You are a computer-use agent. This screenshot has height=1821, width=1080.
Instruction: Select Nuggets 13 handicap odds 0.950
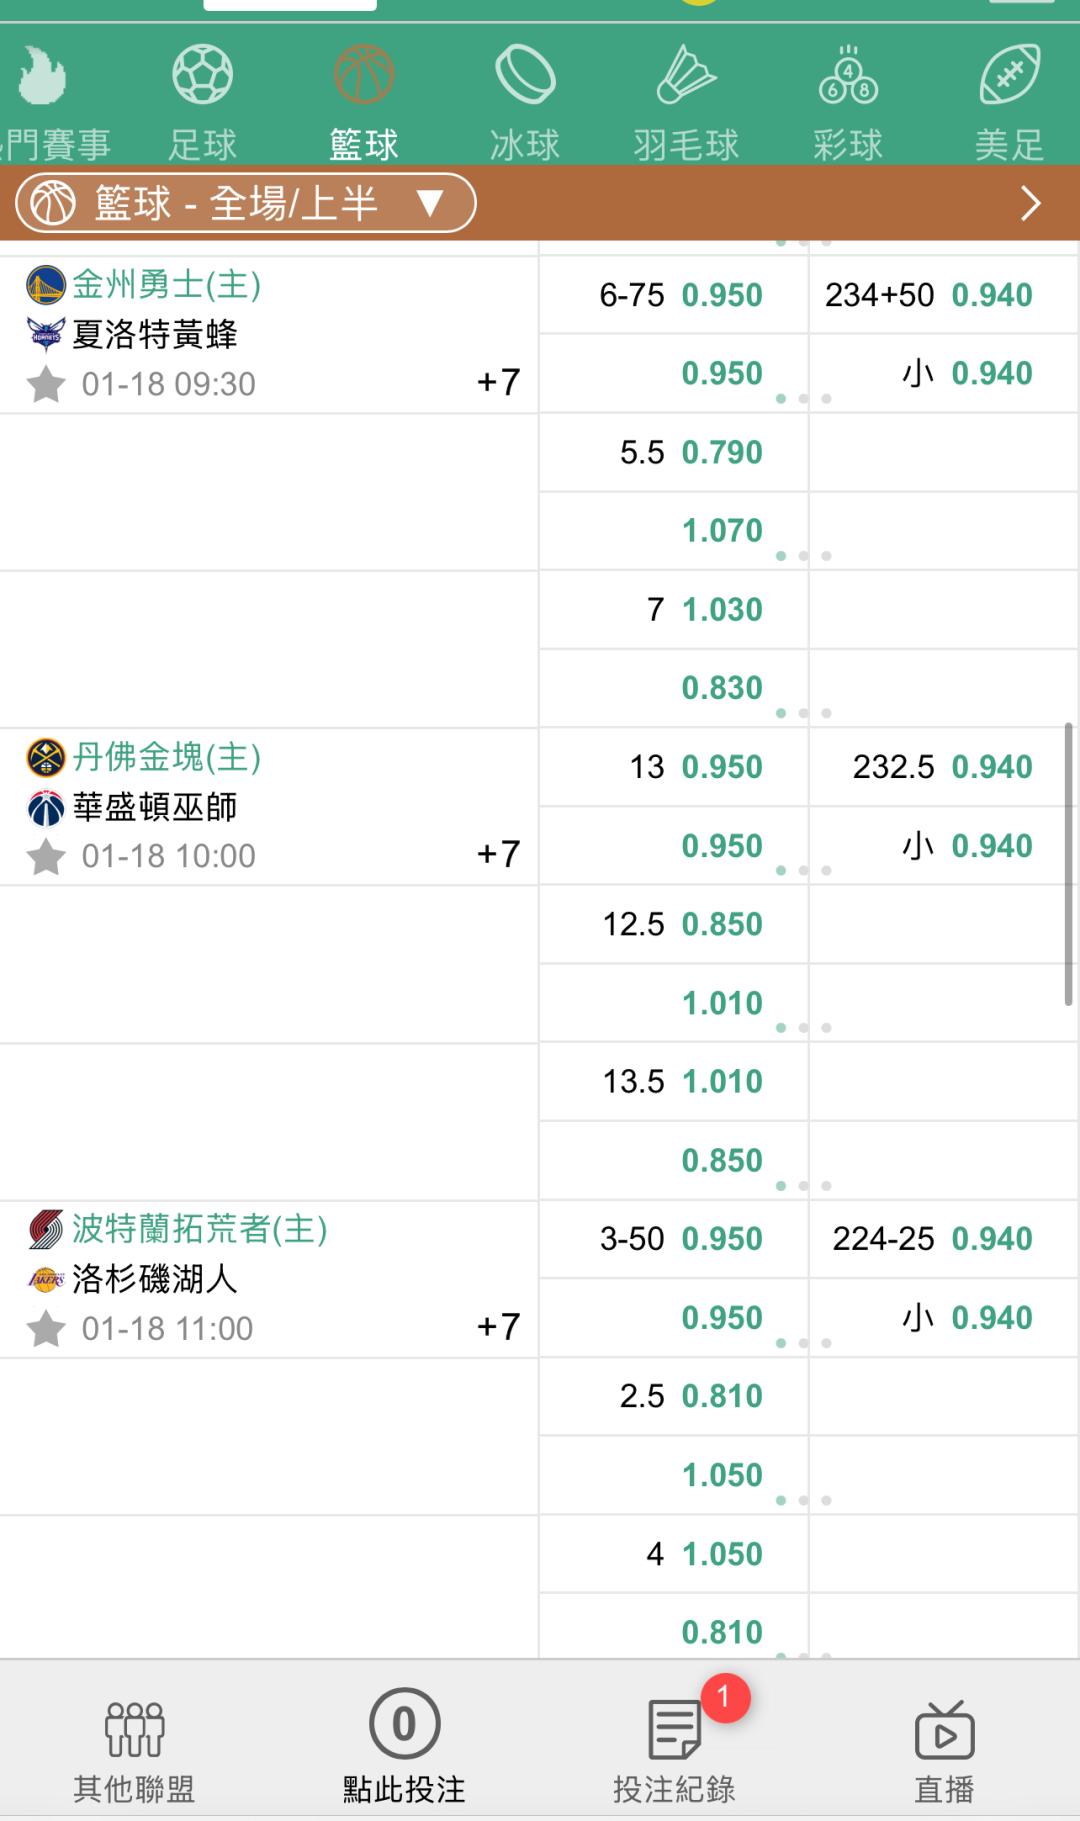(722, 767)
